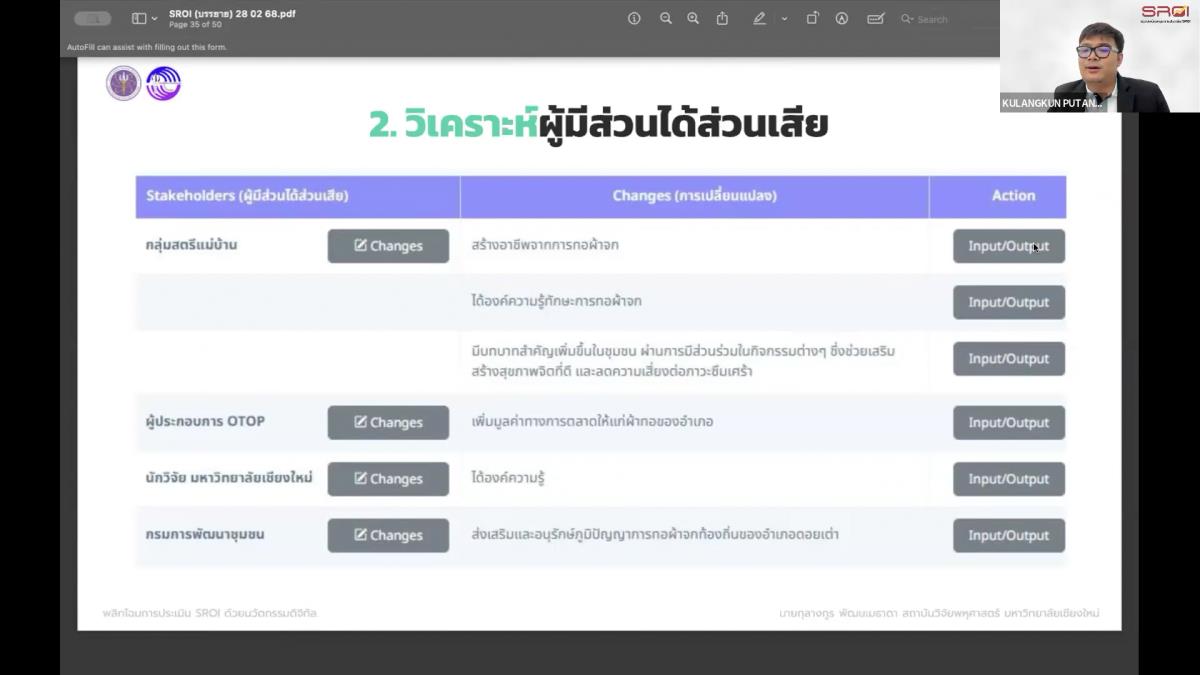Click the form filling toolbar icon
Viewport: 1200px width, 675px height.
(876, 18)
